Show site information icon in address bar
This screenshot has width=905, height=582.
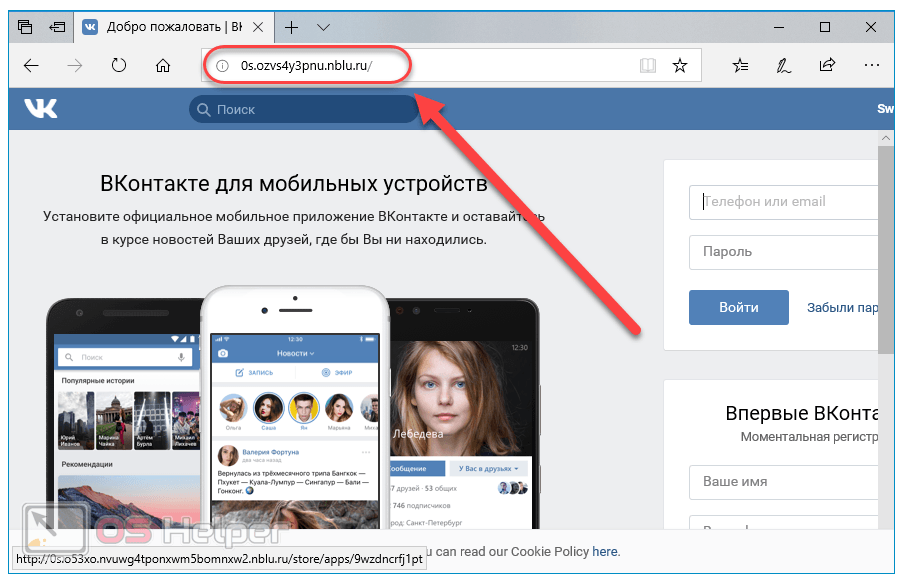coord(222,66)
